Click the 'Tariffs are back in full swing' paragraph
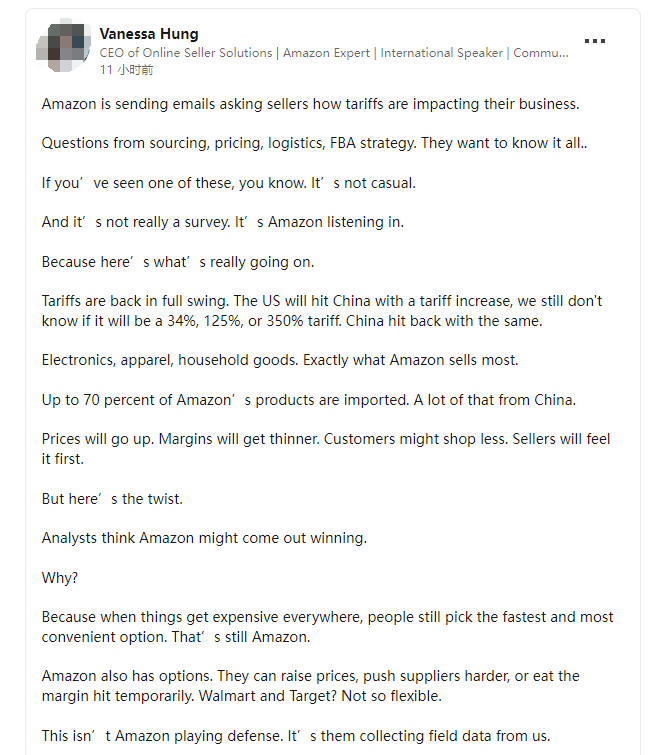The width and height of the screenshot is (660, 755). pos(322,311)
